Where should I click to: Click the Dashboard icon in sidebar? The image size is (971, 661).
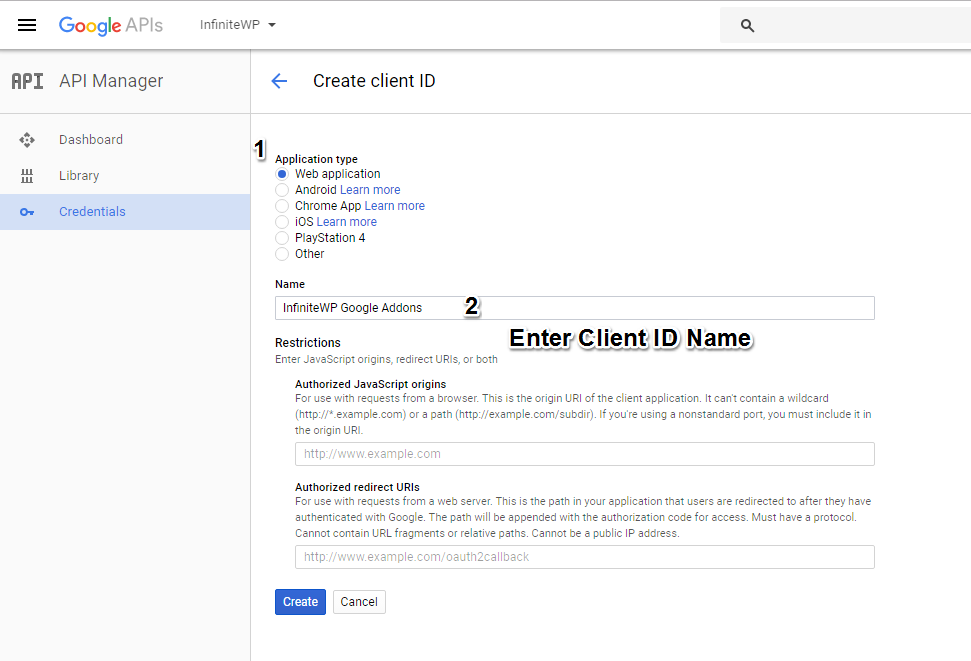[27, 140]
